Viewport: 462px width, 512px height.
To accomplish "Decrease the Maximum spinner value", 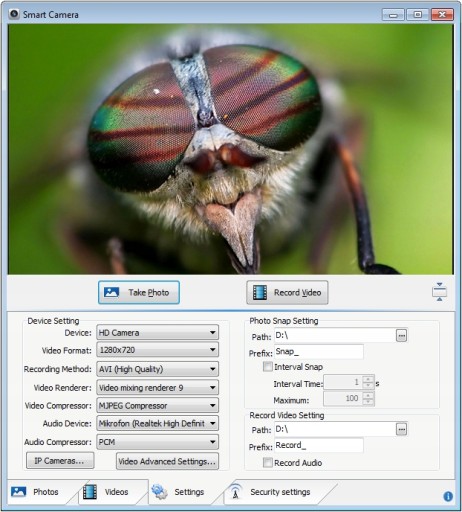I will 368,402.
